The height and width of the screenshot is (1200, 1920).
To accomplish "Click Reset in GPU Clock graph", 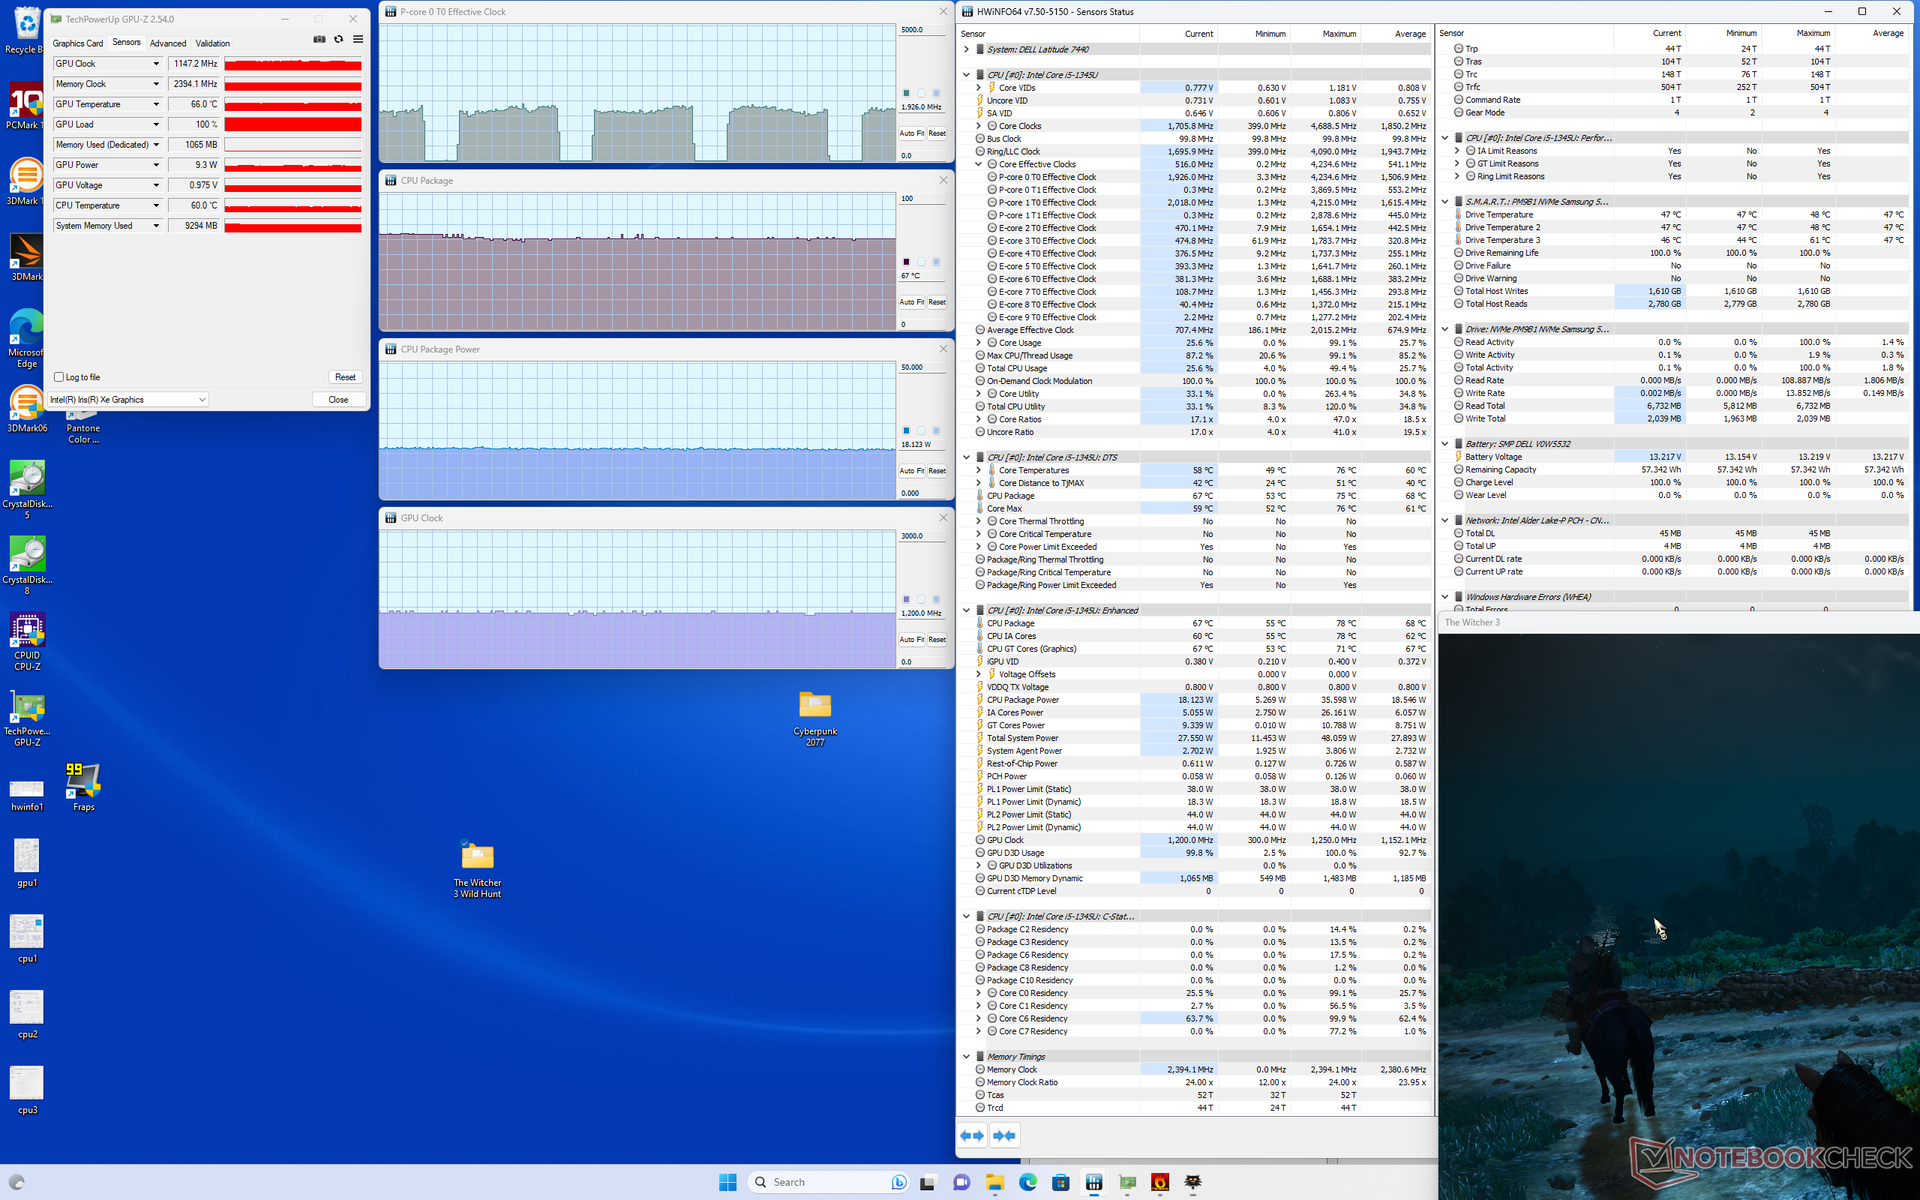I will (x=937, y=639).
